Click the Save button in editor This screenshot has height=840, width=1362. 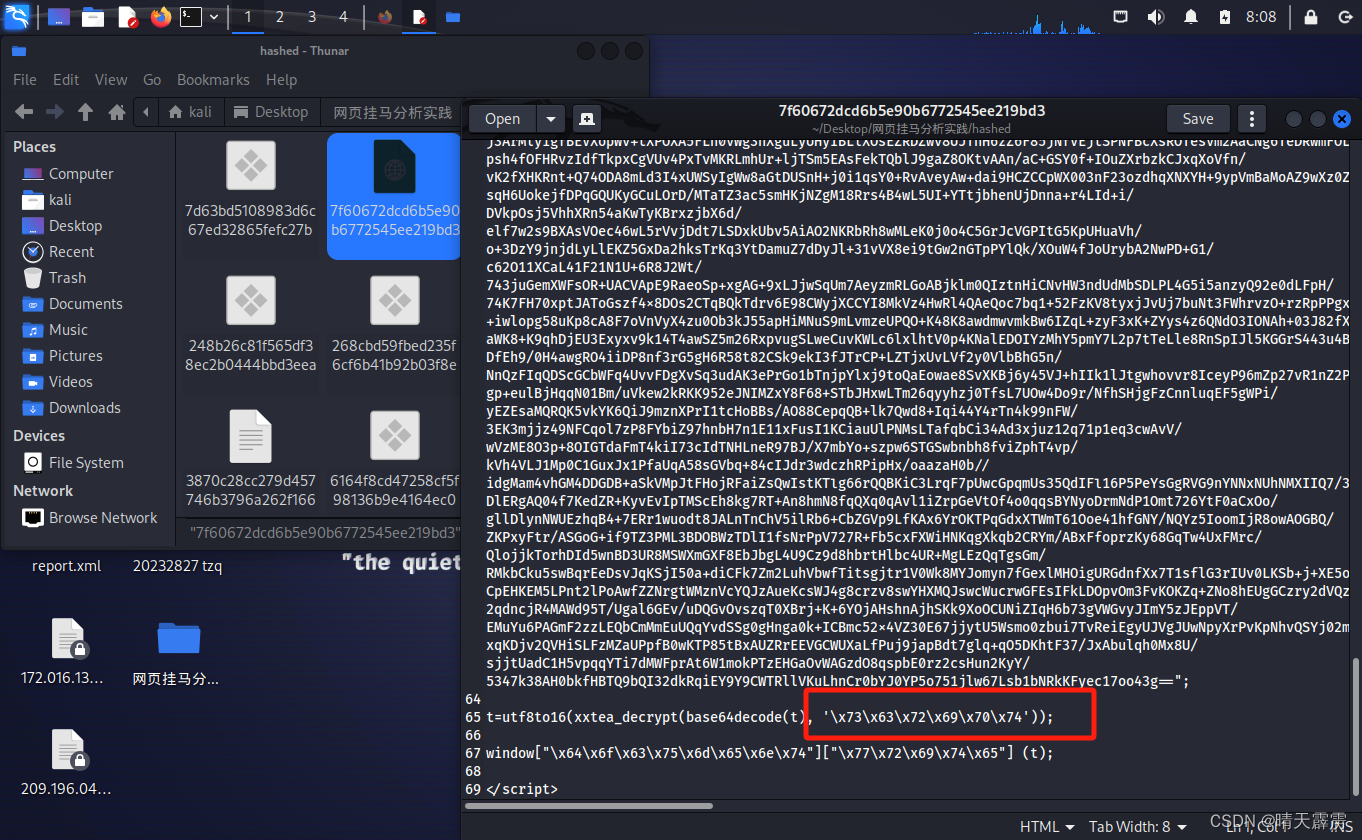click(x=1198, y=119)
